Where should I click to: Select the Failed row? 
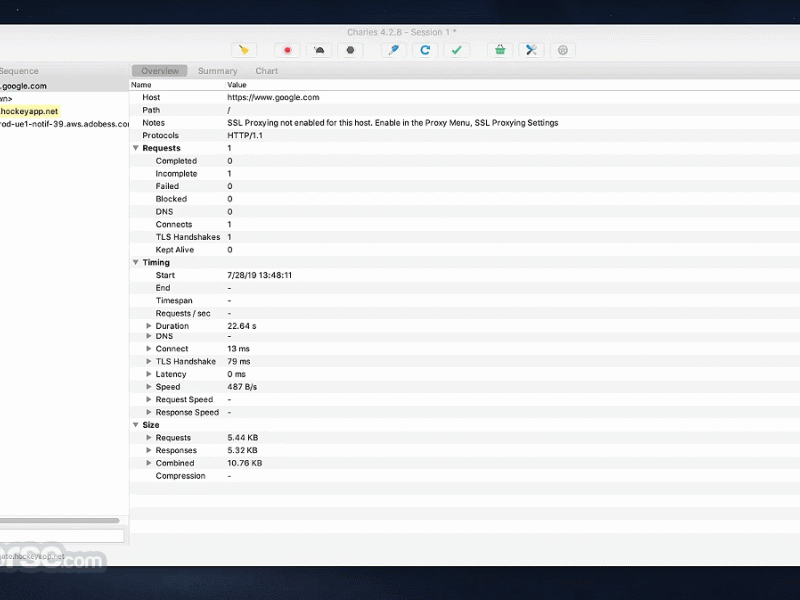(465, 186)
